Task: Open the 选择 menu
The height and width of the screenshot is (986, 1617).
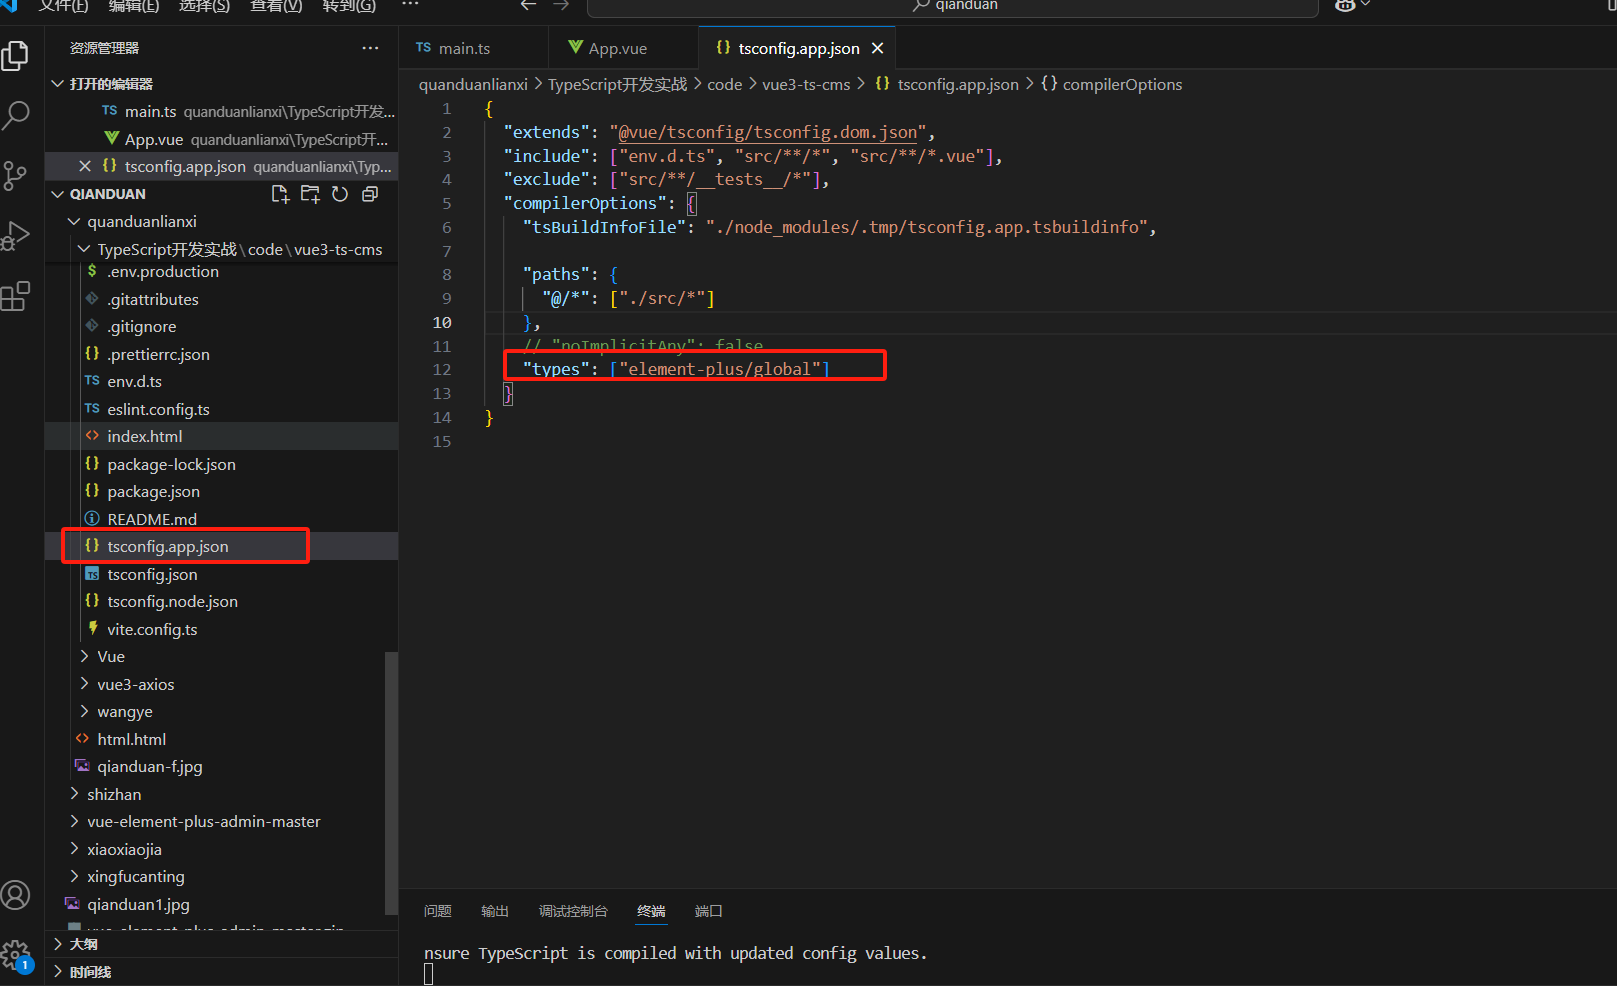Action: (x=204, y=6)
